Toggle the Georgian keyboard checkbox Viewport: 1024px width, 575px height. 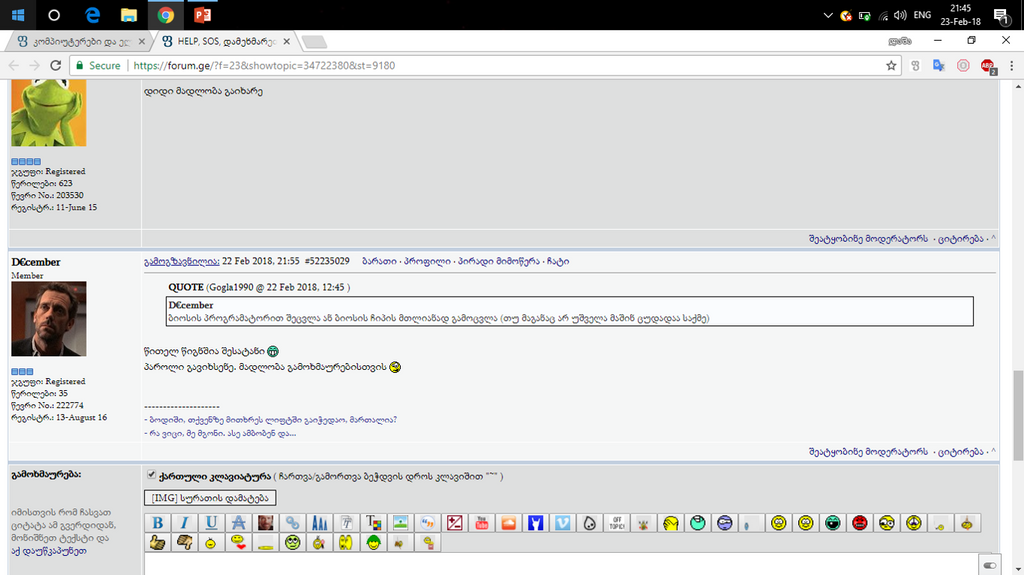click(x=152, y=475)
